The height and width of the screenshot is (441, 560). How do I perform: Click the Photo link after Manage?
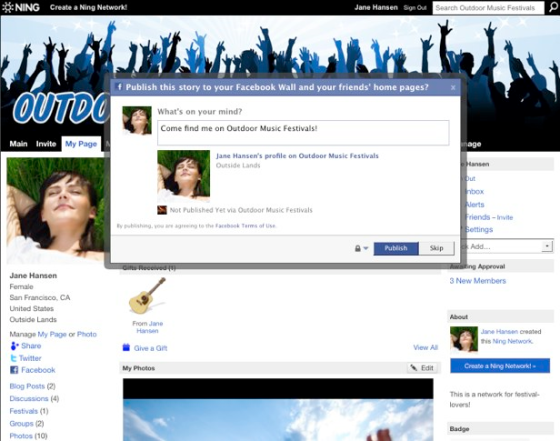87,334
